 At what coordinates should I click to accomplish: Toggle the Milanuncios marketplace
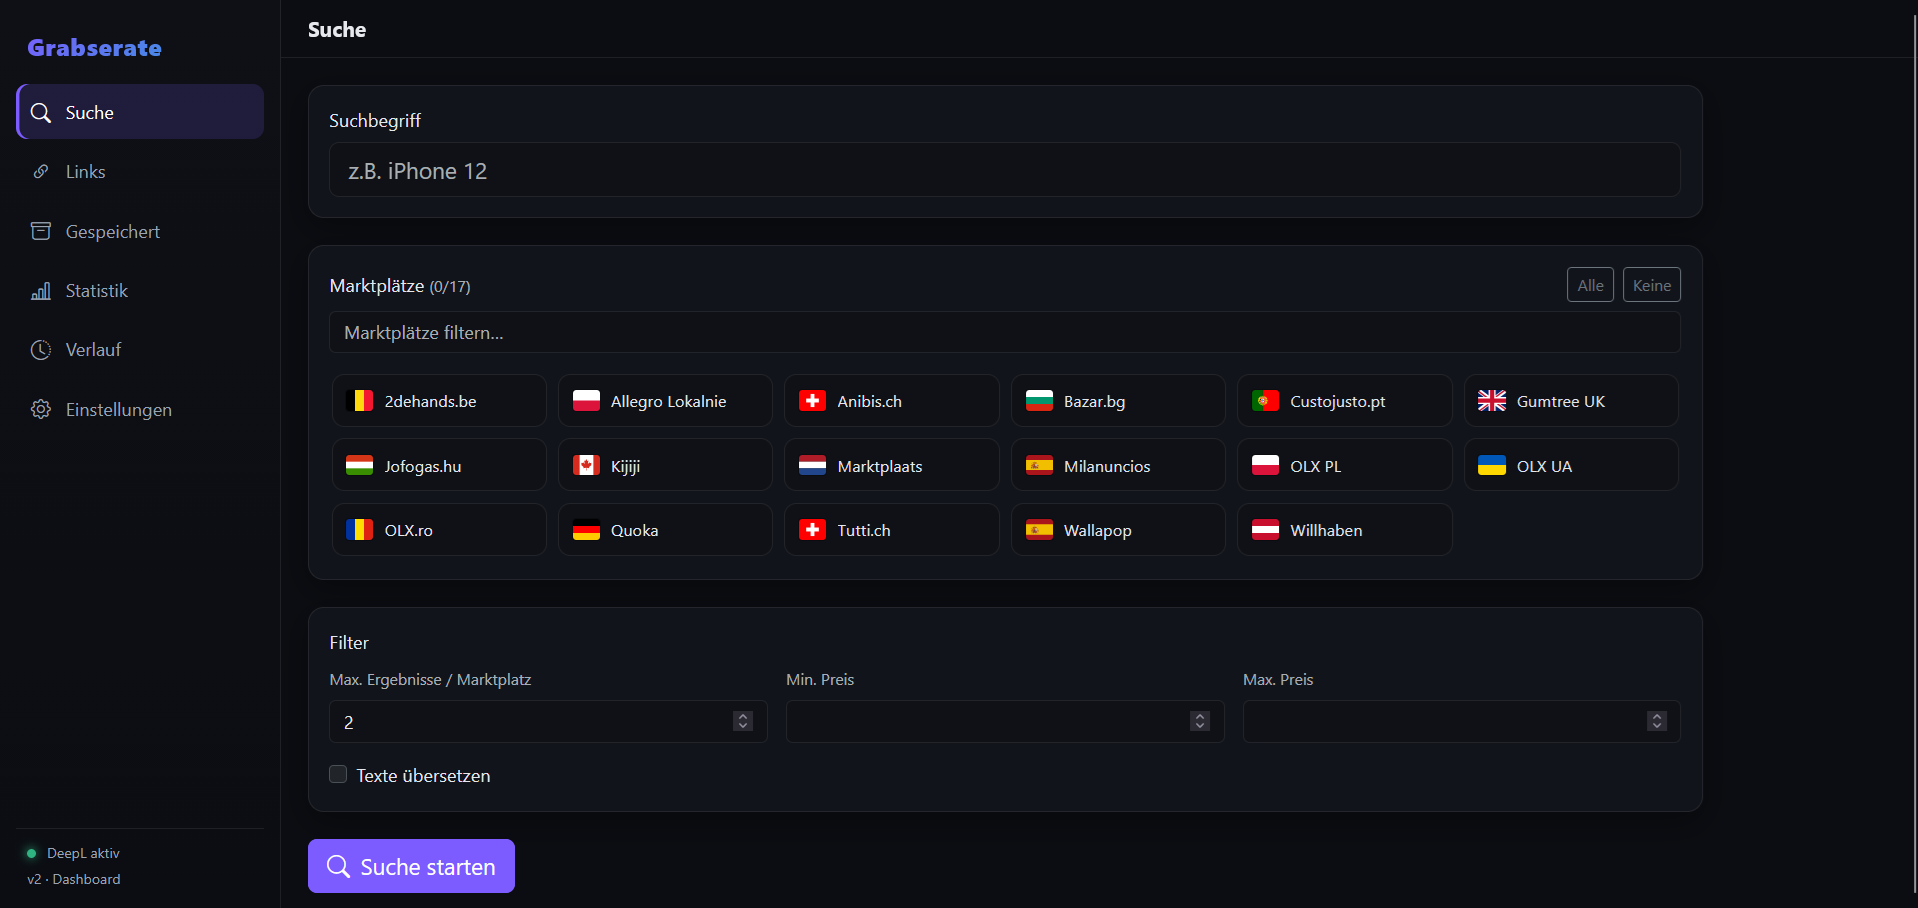pyautogui.click(x=1118, y=465)
